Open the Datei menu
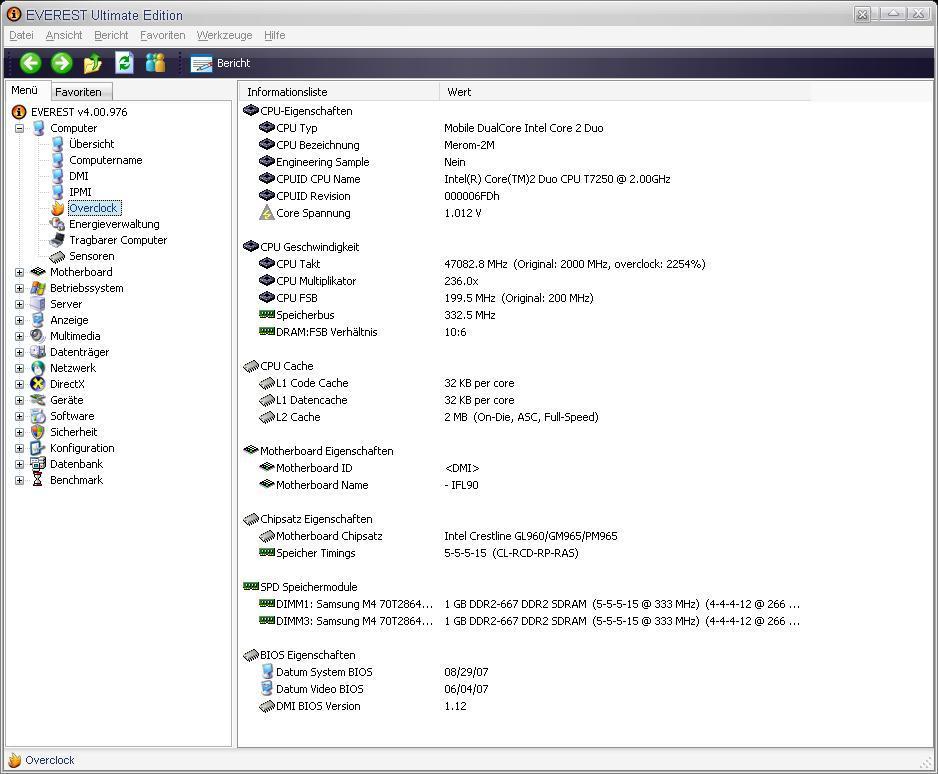Image resolution: width=938 pixels, height=774 pixels. [22, 35]
